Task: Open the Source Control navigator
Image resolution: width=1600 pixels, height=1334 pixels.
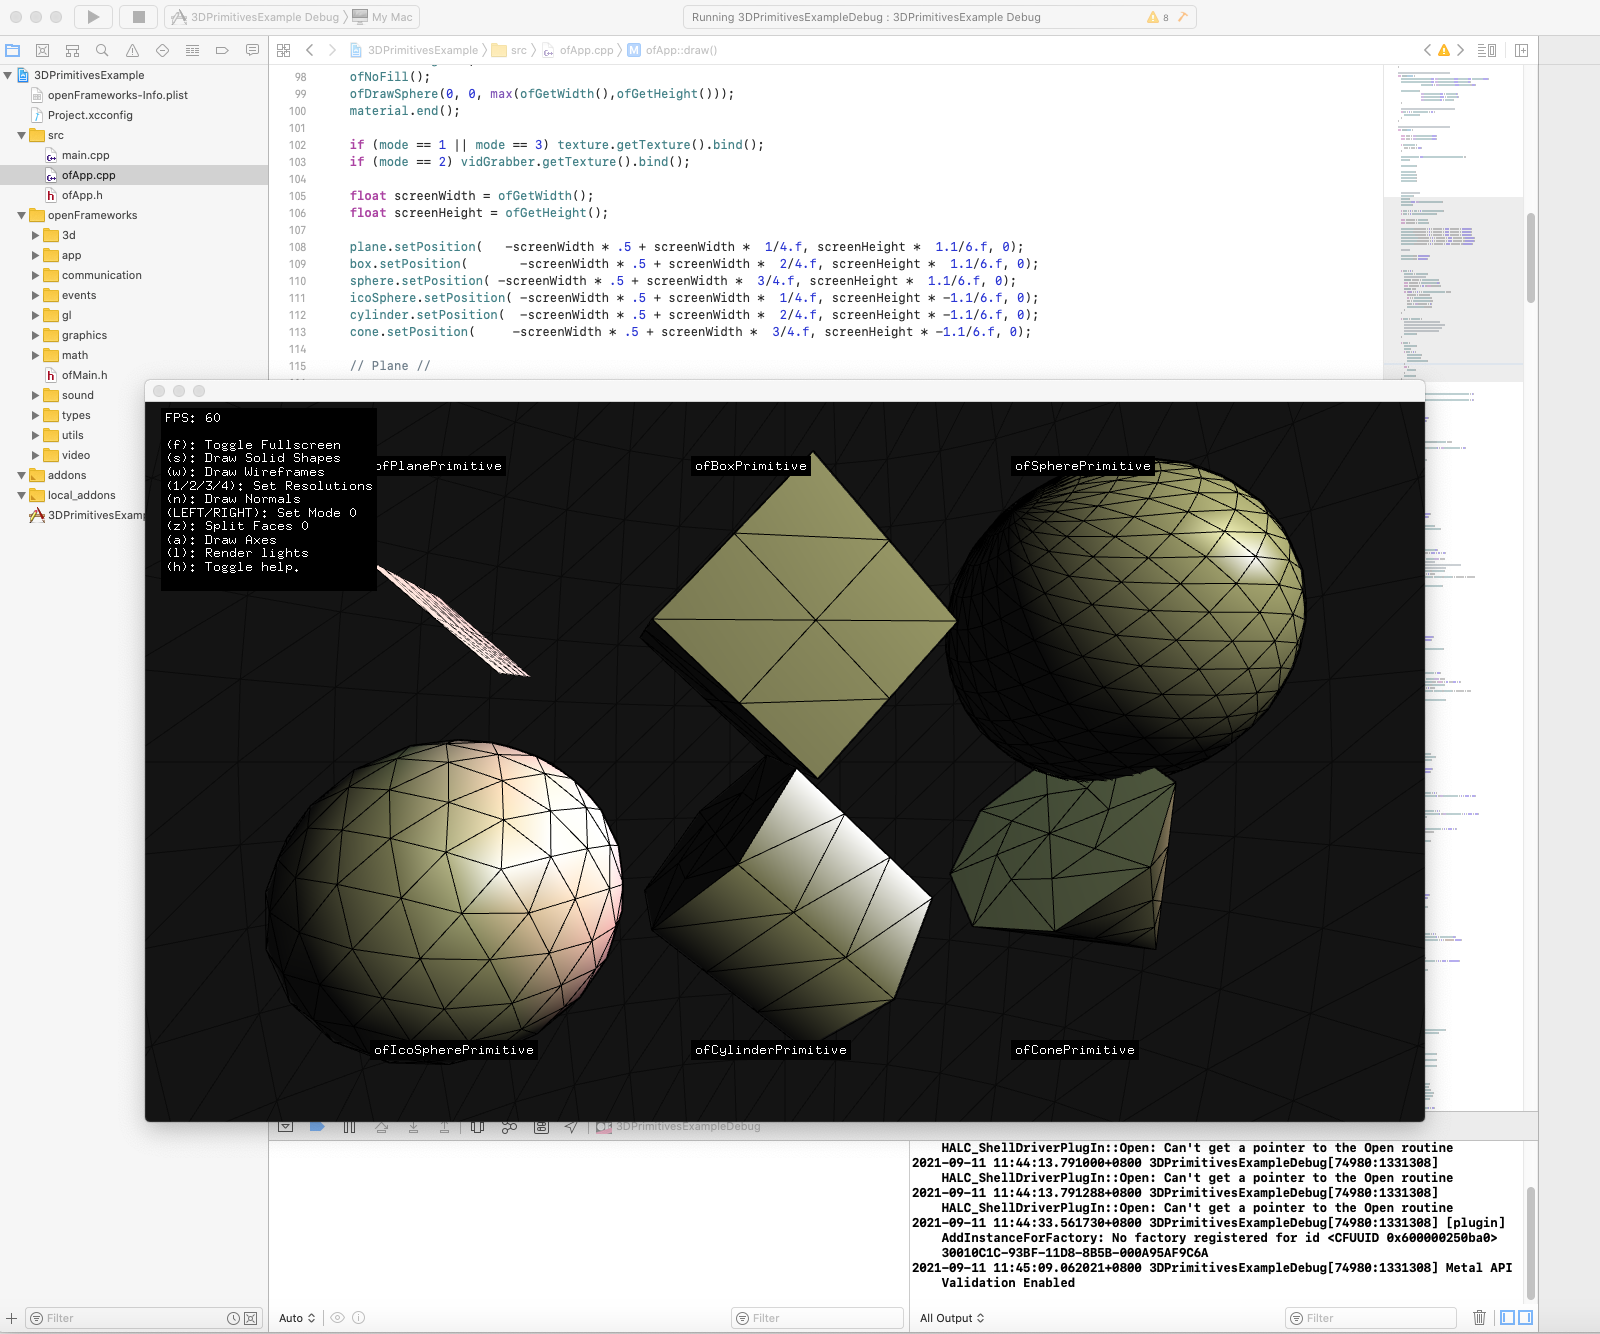Action: [x=42, y=50]
